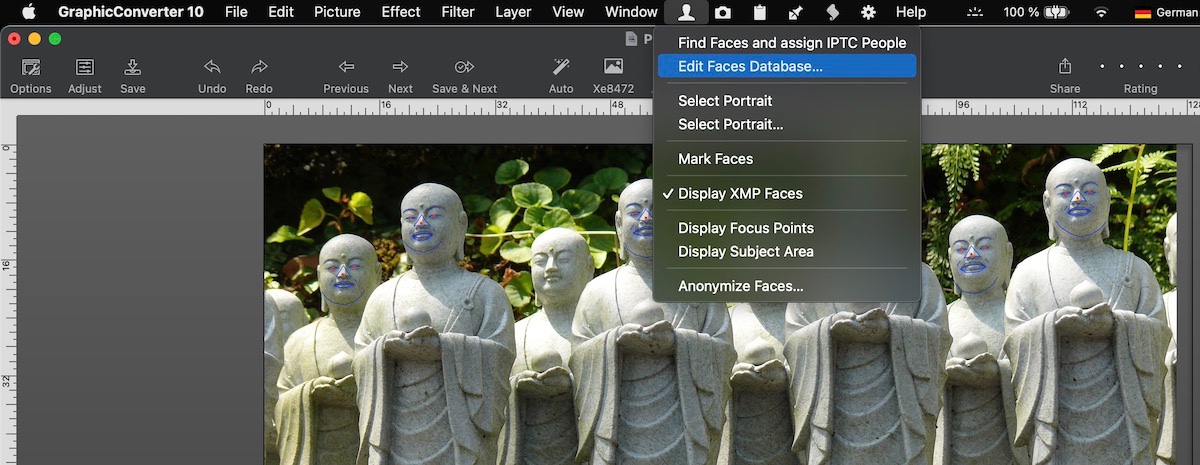1200x465 pixels.
Task: Select Anonymize Faces from menu
Action: (x=740, y=286)
